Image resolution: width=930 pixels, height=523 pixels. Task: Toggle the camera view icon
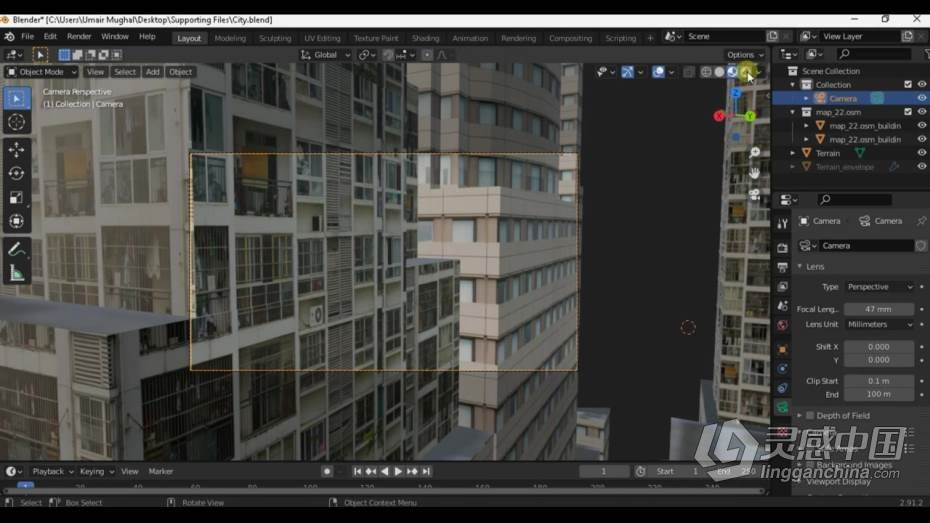click(x=754, y=194)
